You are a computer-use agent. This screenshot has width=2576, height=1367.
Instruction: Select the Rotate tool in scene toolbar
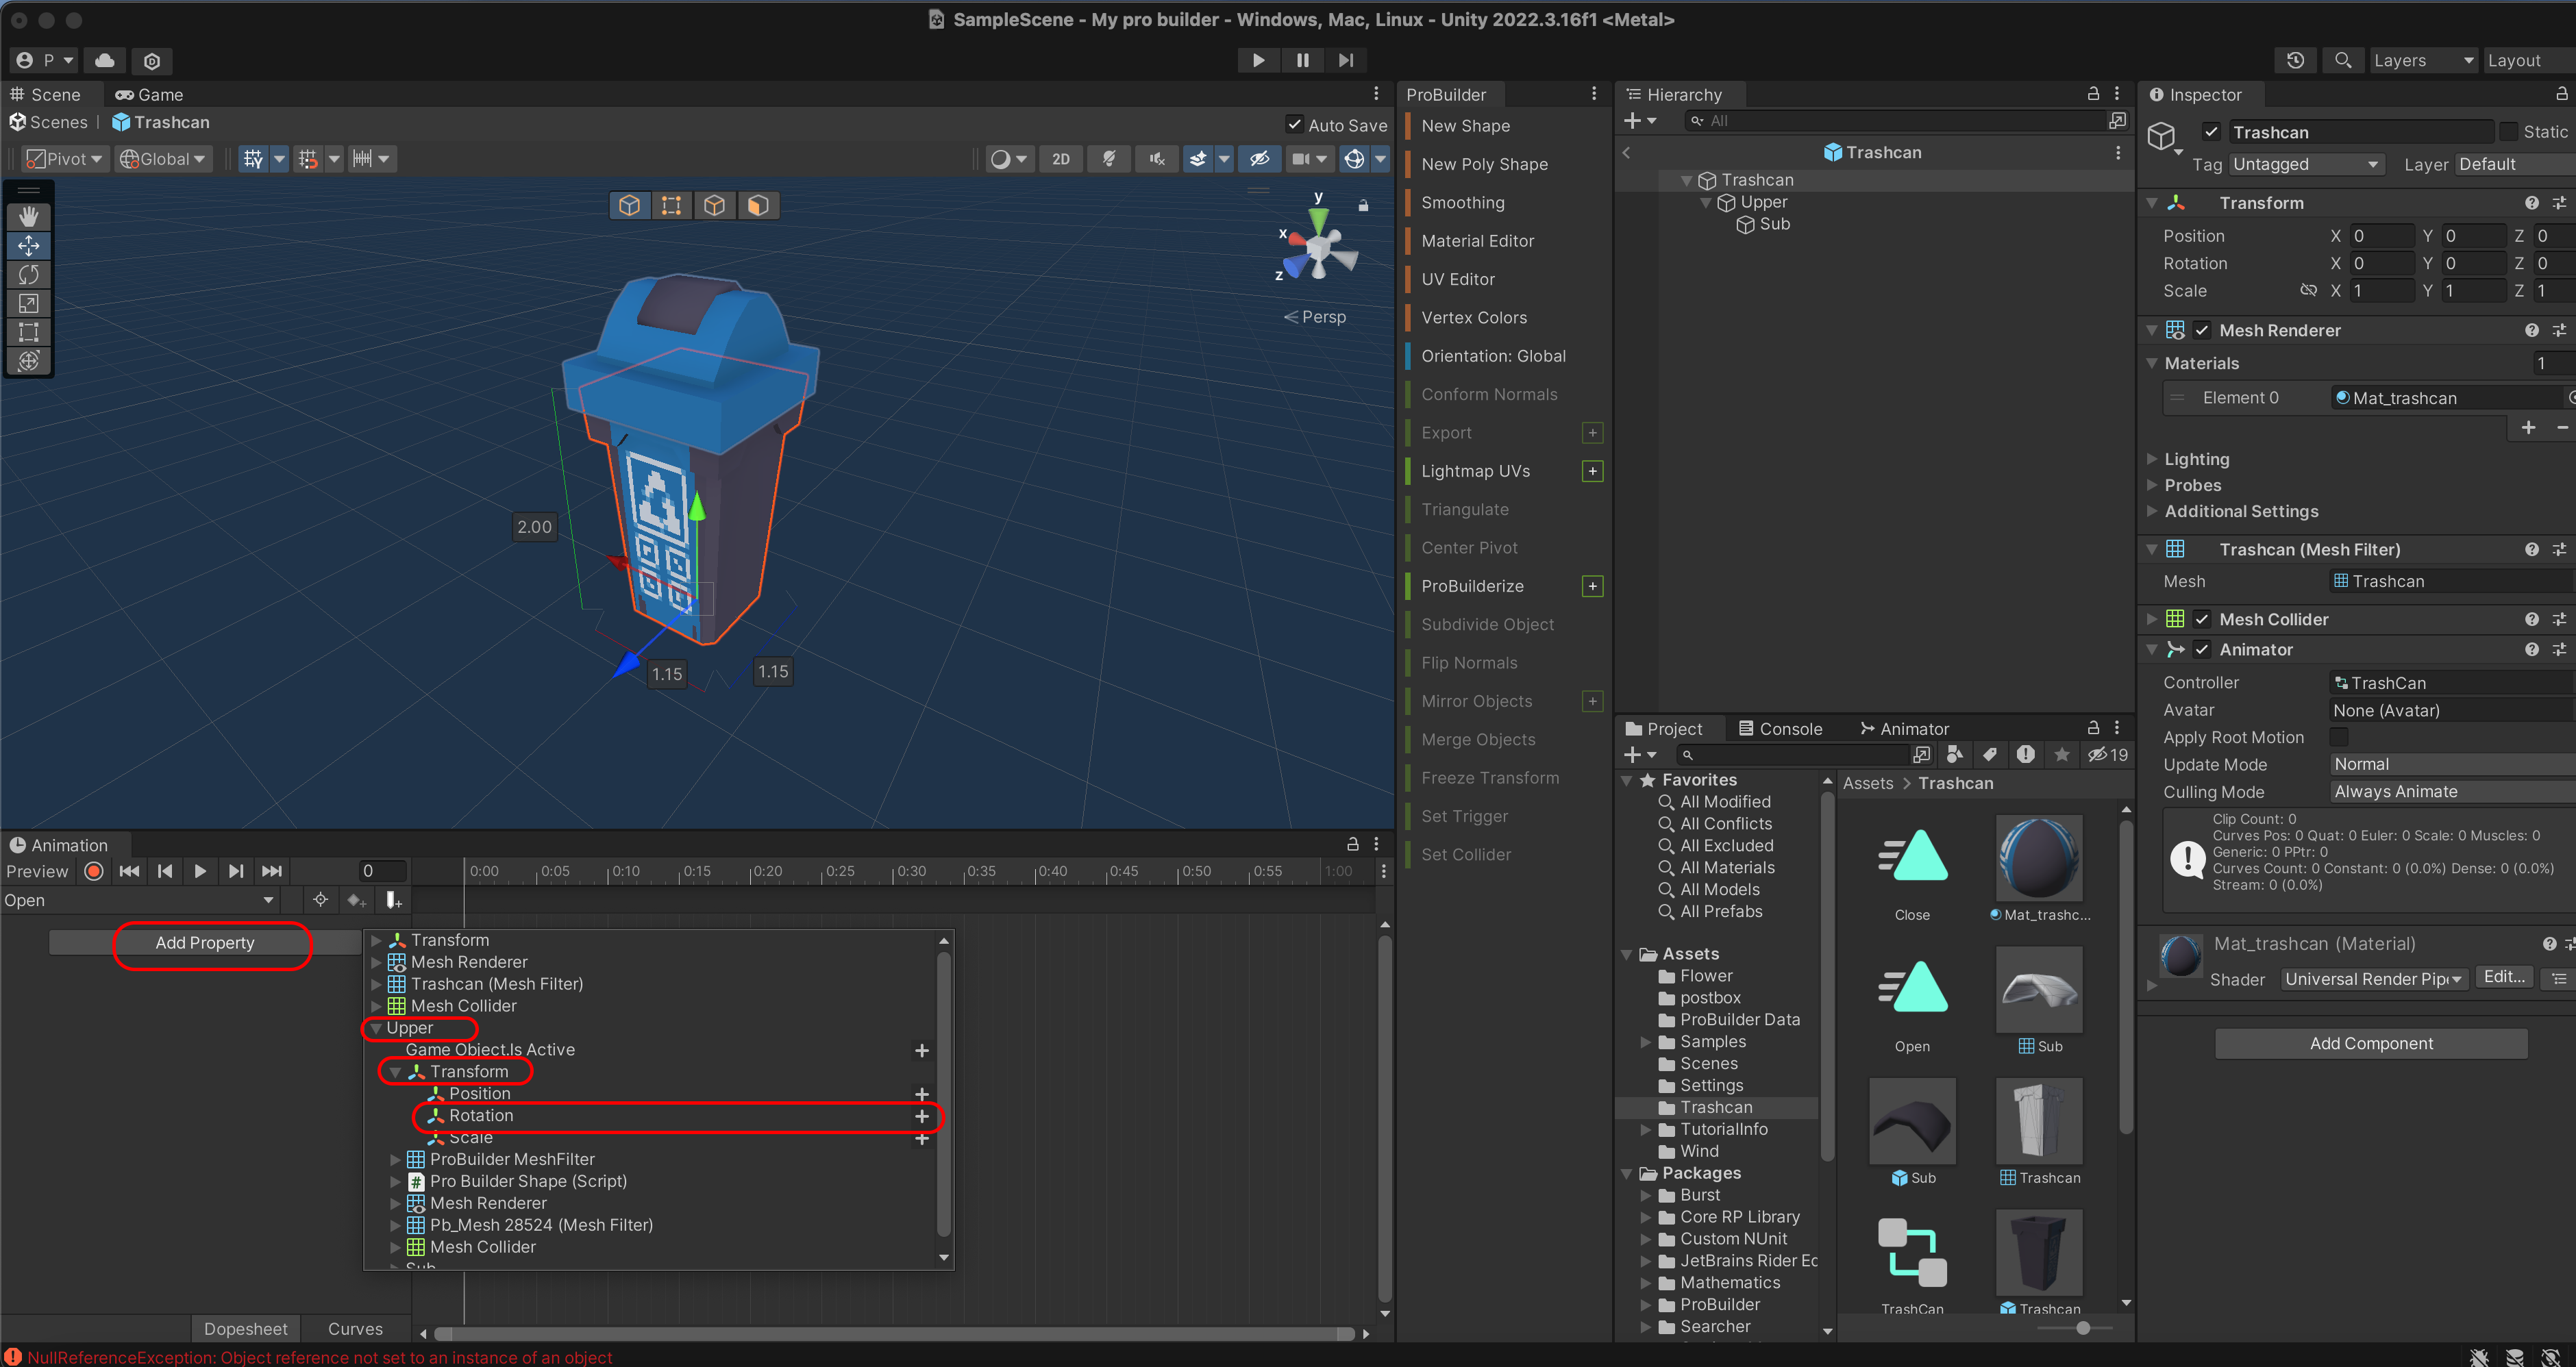pyautogui.click(x=28, y=274)
